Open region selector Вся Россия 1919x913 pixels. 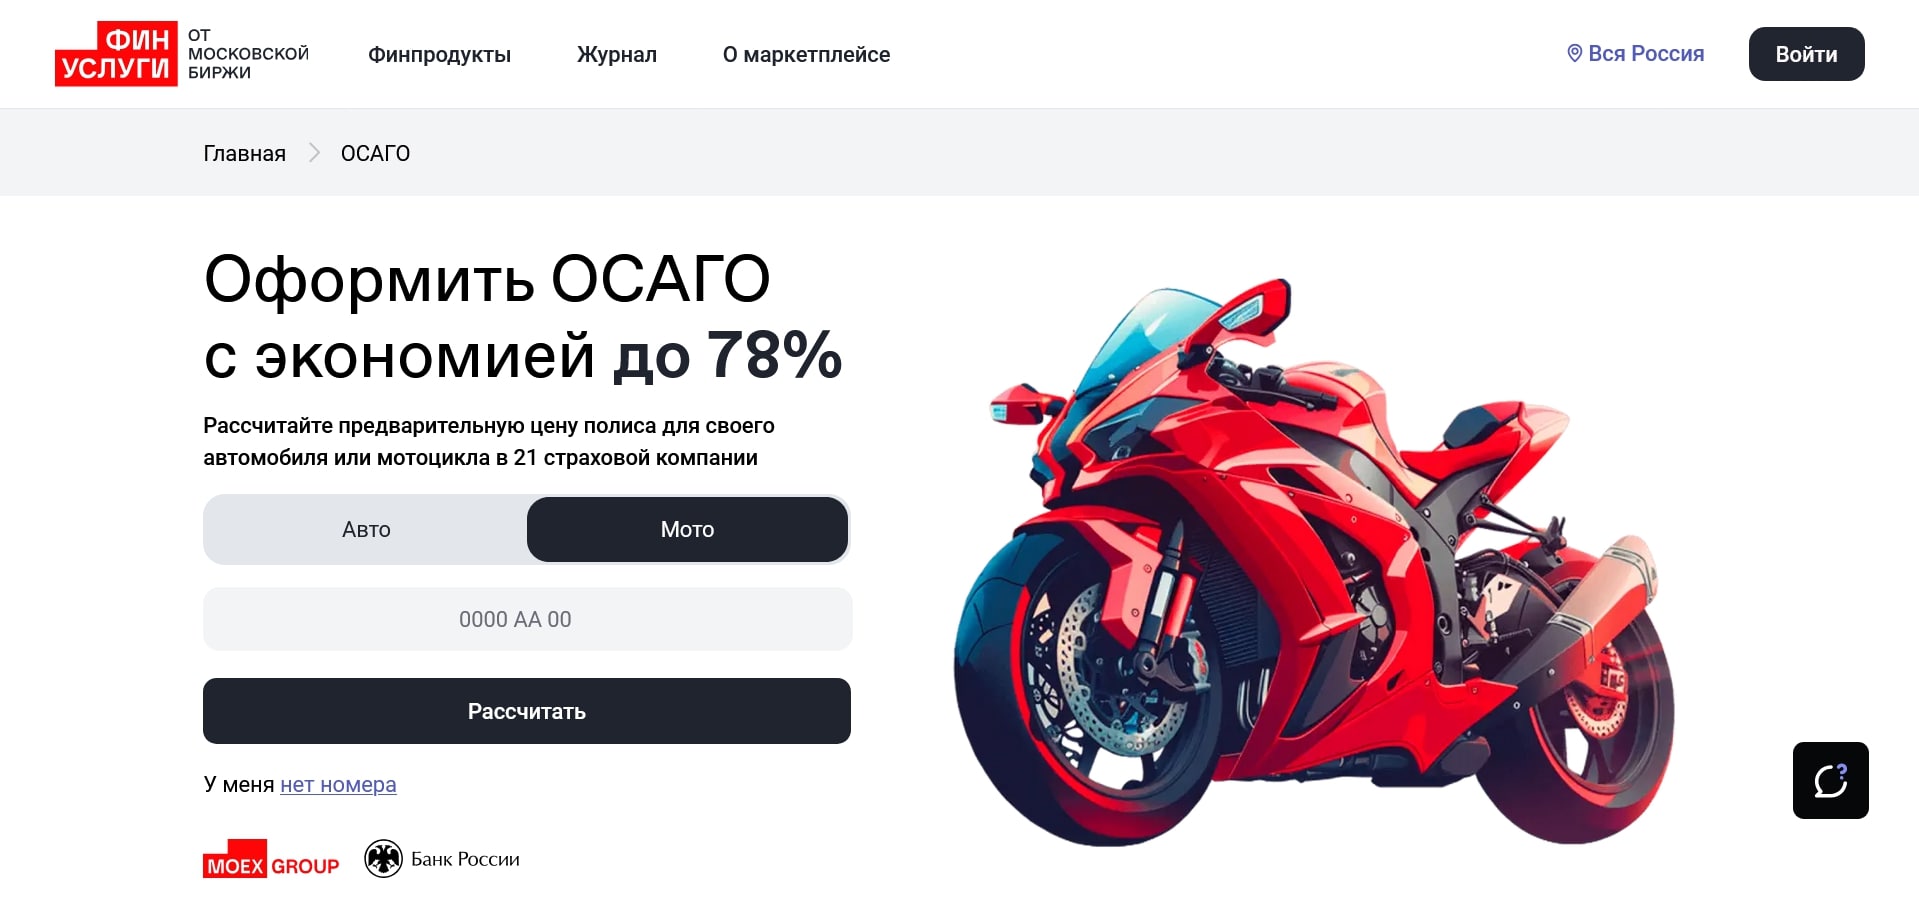[x=1635, y=53]
